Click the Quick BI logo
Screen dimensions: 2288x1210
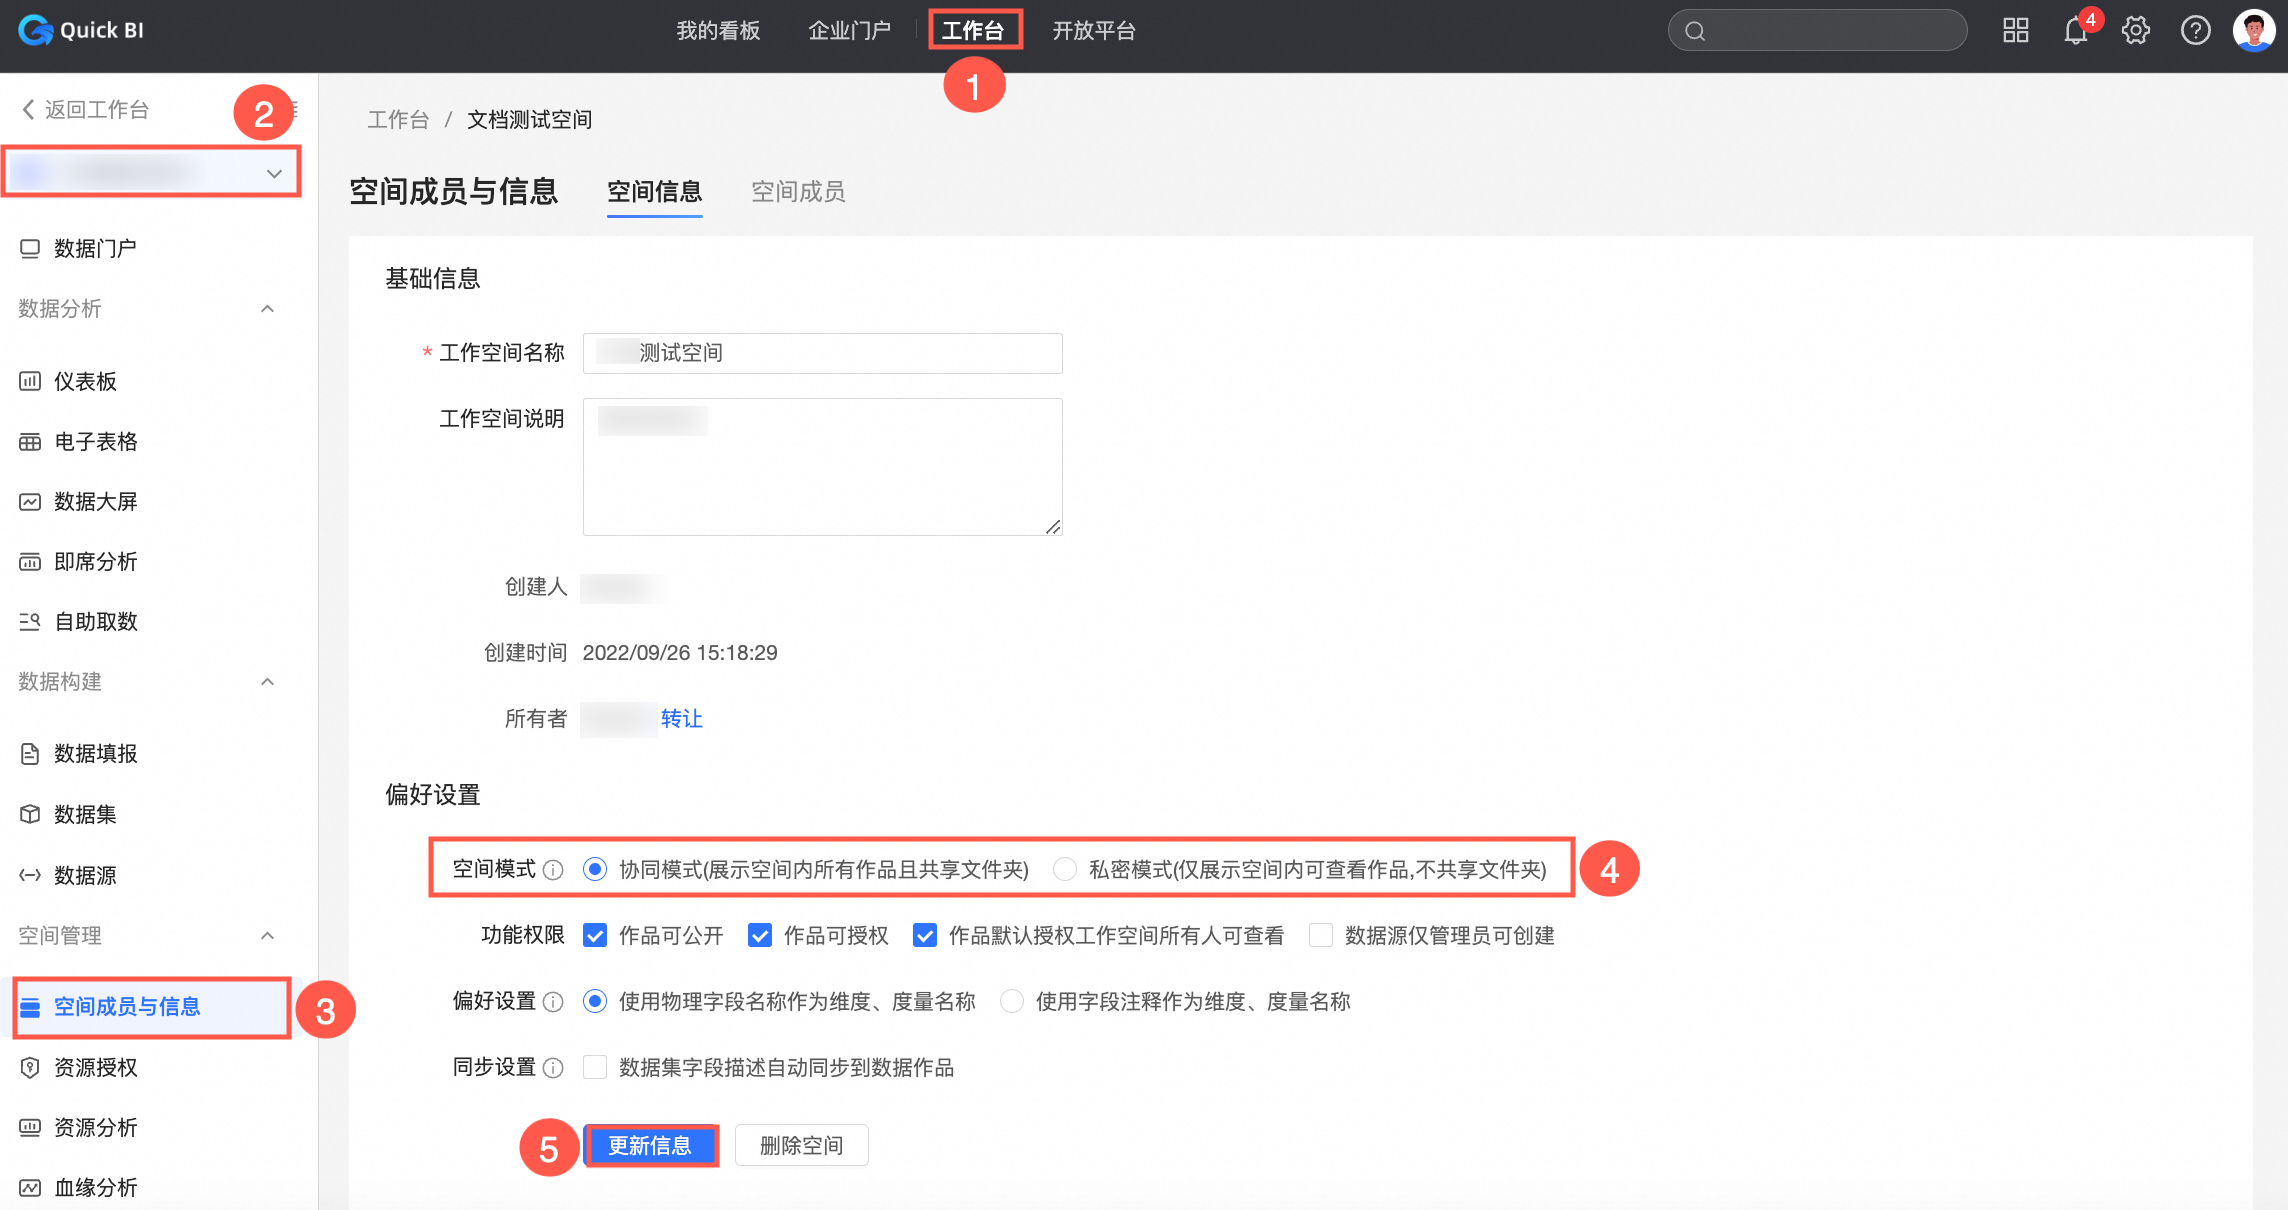[81, 30]
